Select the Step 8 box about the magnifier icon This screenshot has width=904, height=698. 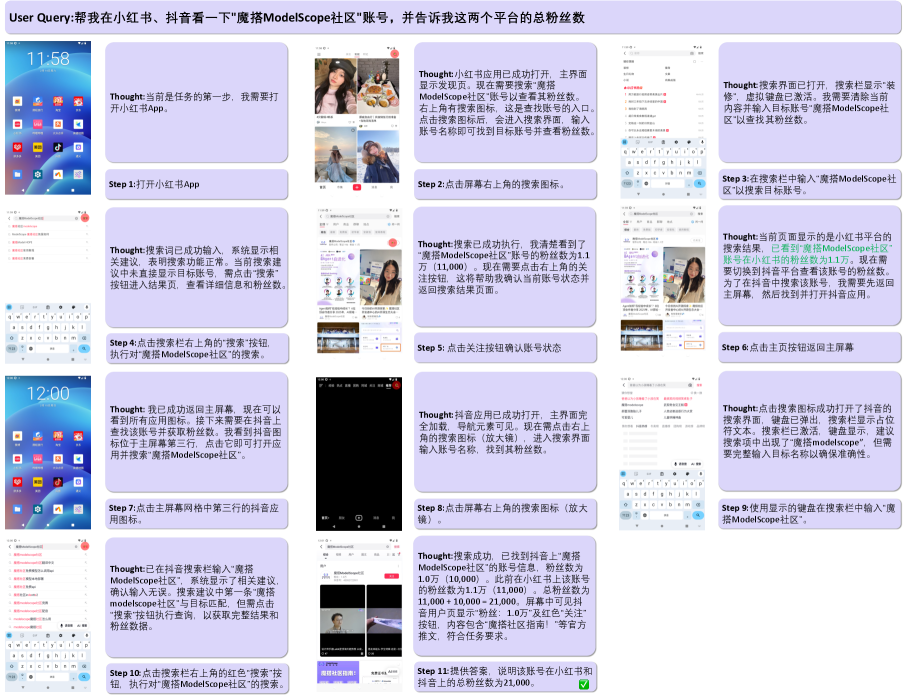point(505,514)
